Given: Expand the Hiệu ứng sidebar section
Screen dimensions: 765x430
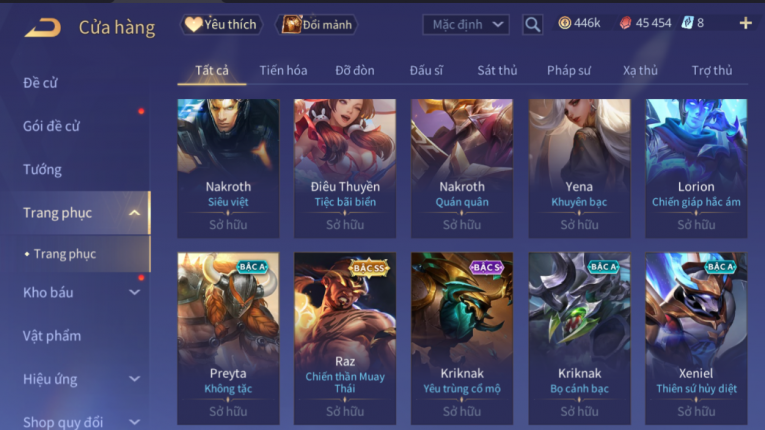Looking at the screenshot, I should tap(134, 379).
